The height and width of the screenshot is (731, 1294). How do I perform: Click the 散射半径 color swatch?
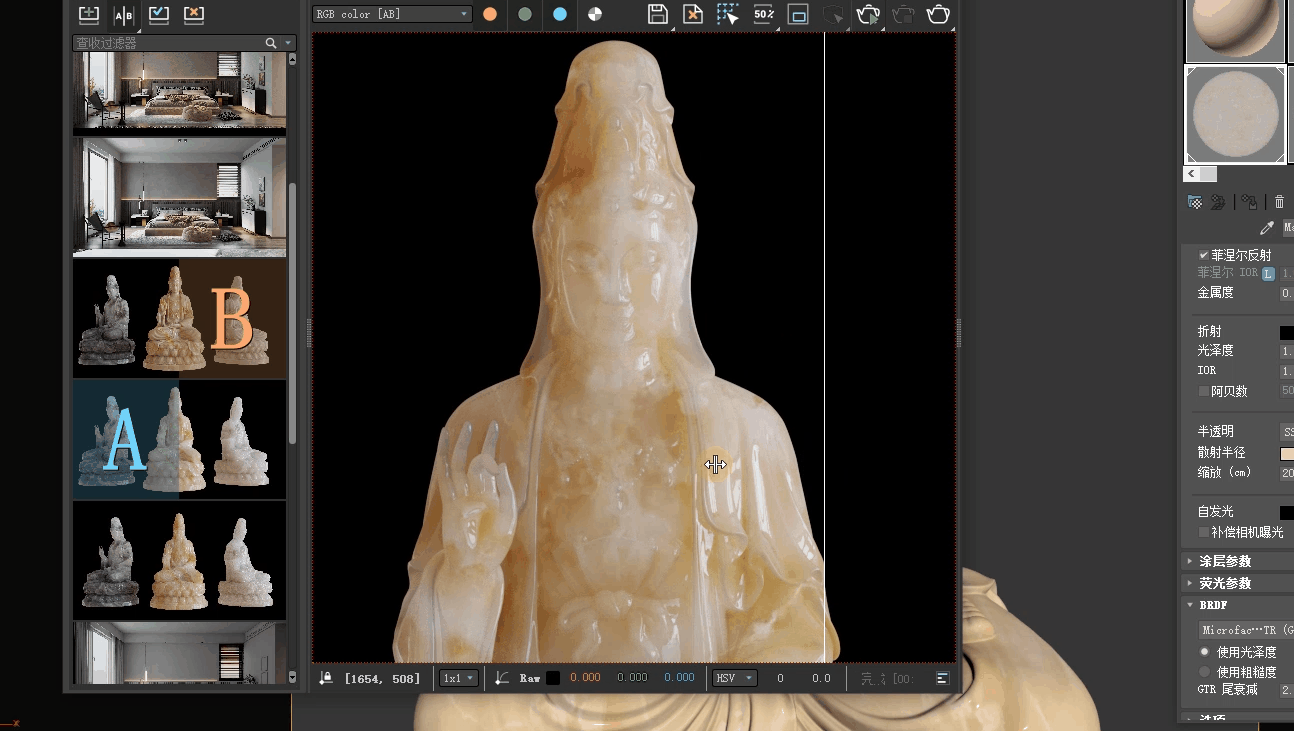1286,453
